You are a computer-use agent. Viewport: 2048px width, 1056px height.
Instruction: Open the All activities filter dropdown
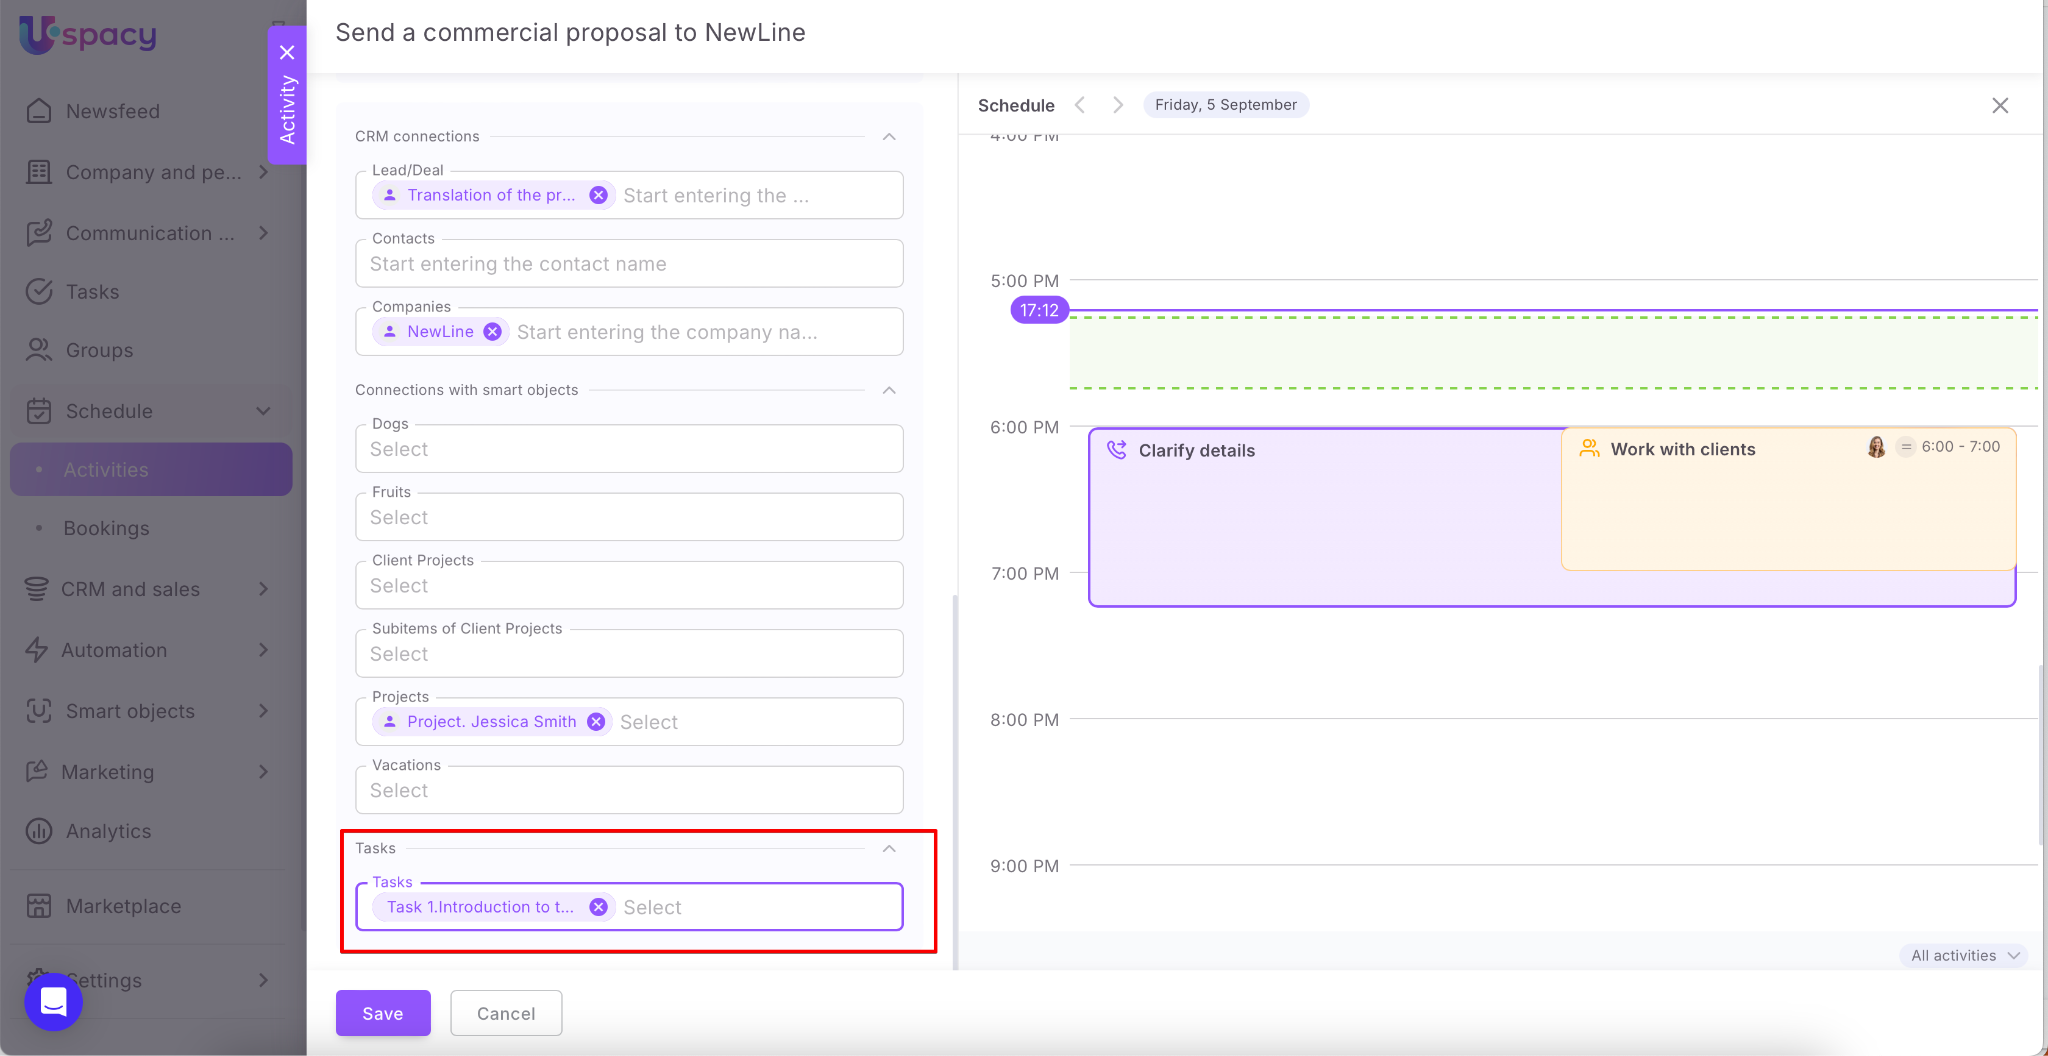[1964, 955]
